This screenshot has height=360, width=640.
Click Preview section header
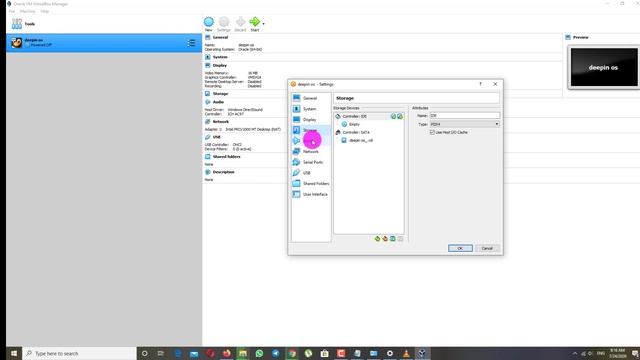580,37
